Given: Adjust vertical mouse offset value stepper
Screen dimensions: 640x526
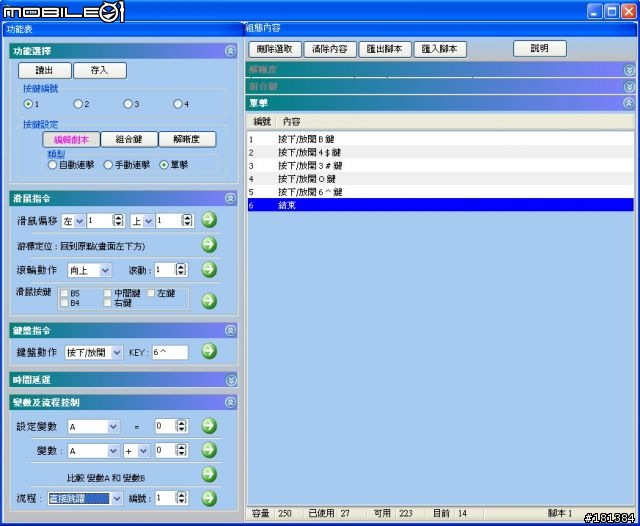Looking at the screenshot, I should (x=187, y=221).
